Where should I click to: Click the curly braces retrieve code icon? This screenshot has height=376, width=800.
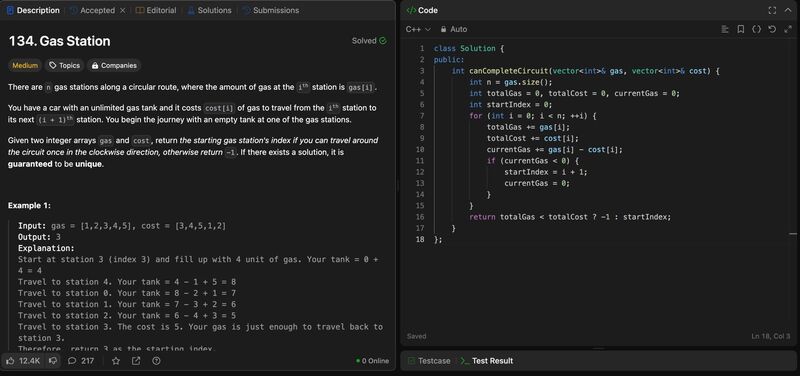[757, 30]
